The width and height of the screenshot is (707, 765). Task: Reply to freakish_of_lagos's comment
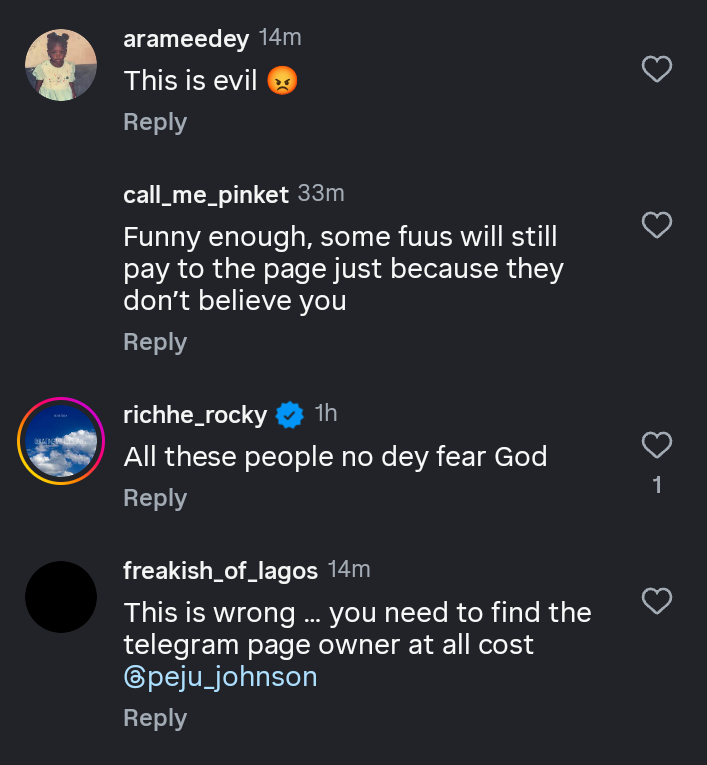coord(155,718)
